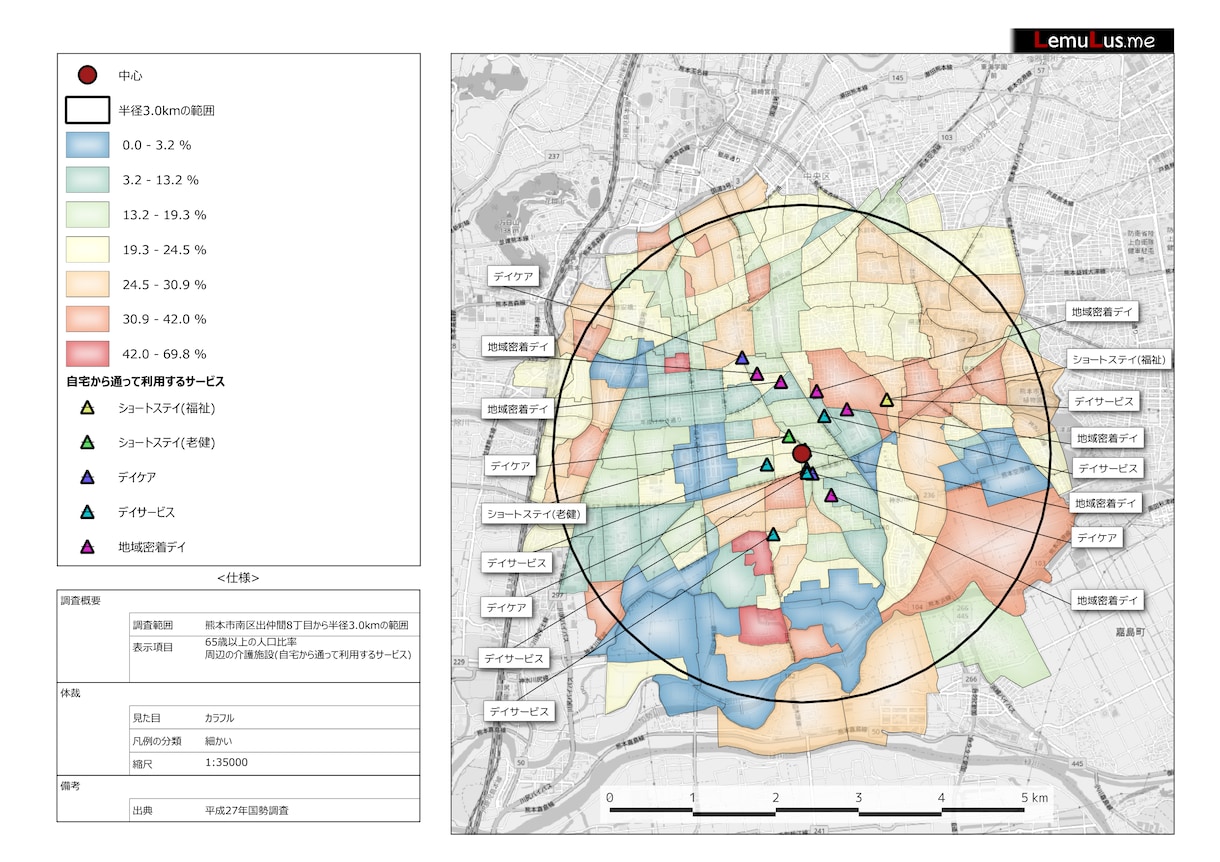
Task: Click the 熊本市南区出仲間8丁目から半径3.0kmの範囲 value
Action: [x=307, y=625]
